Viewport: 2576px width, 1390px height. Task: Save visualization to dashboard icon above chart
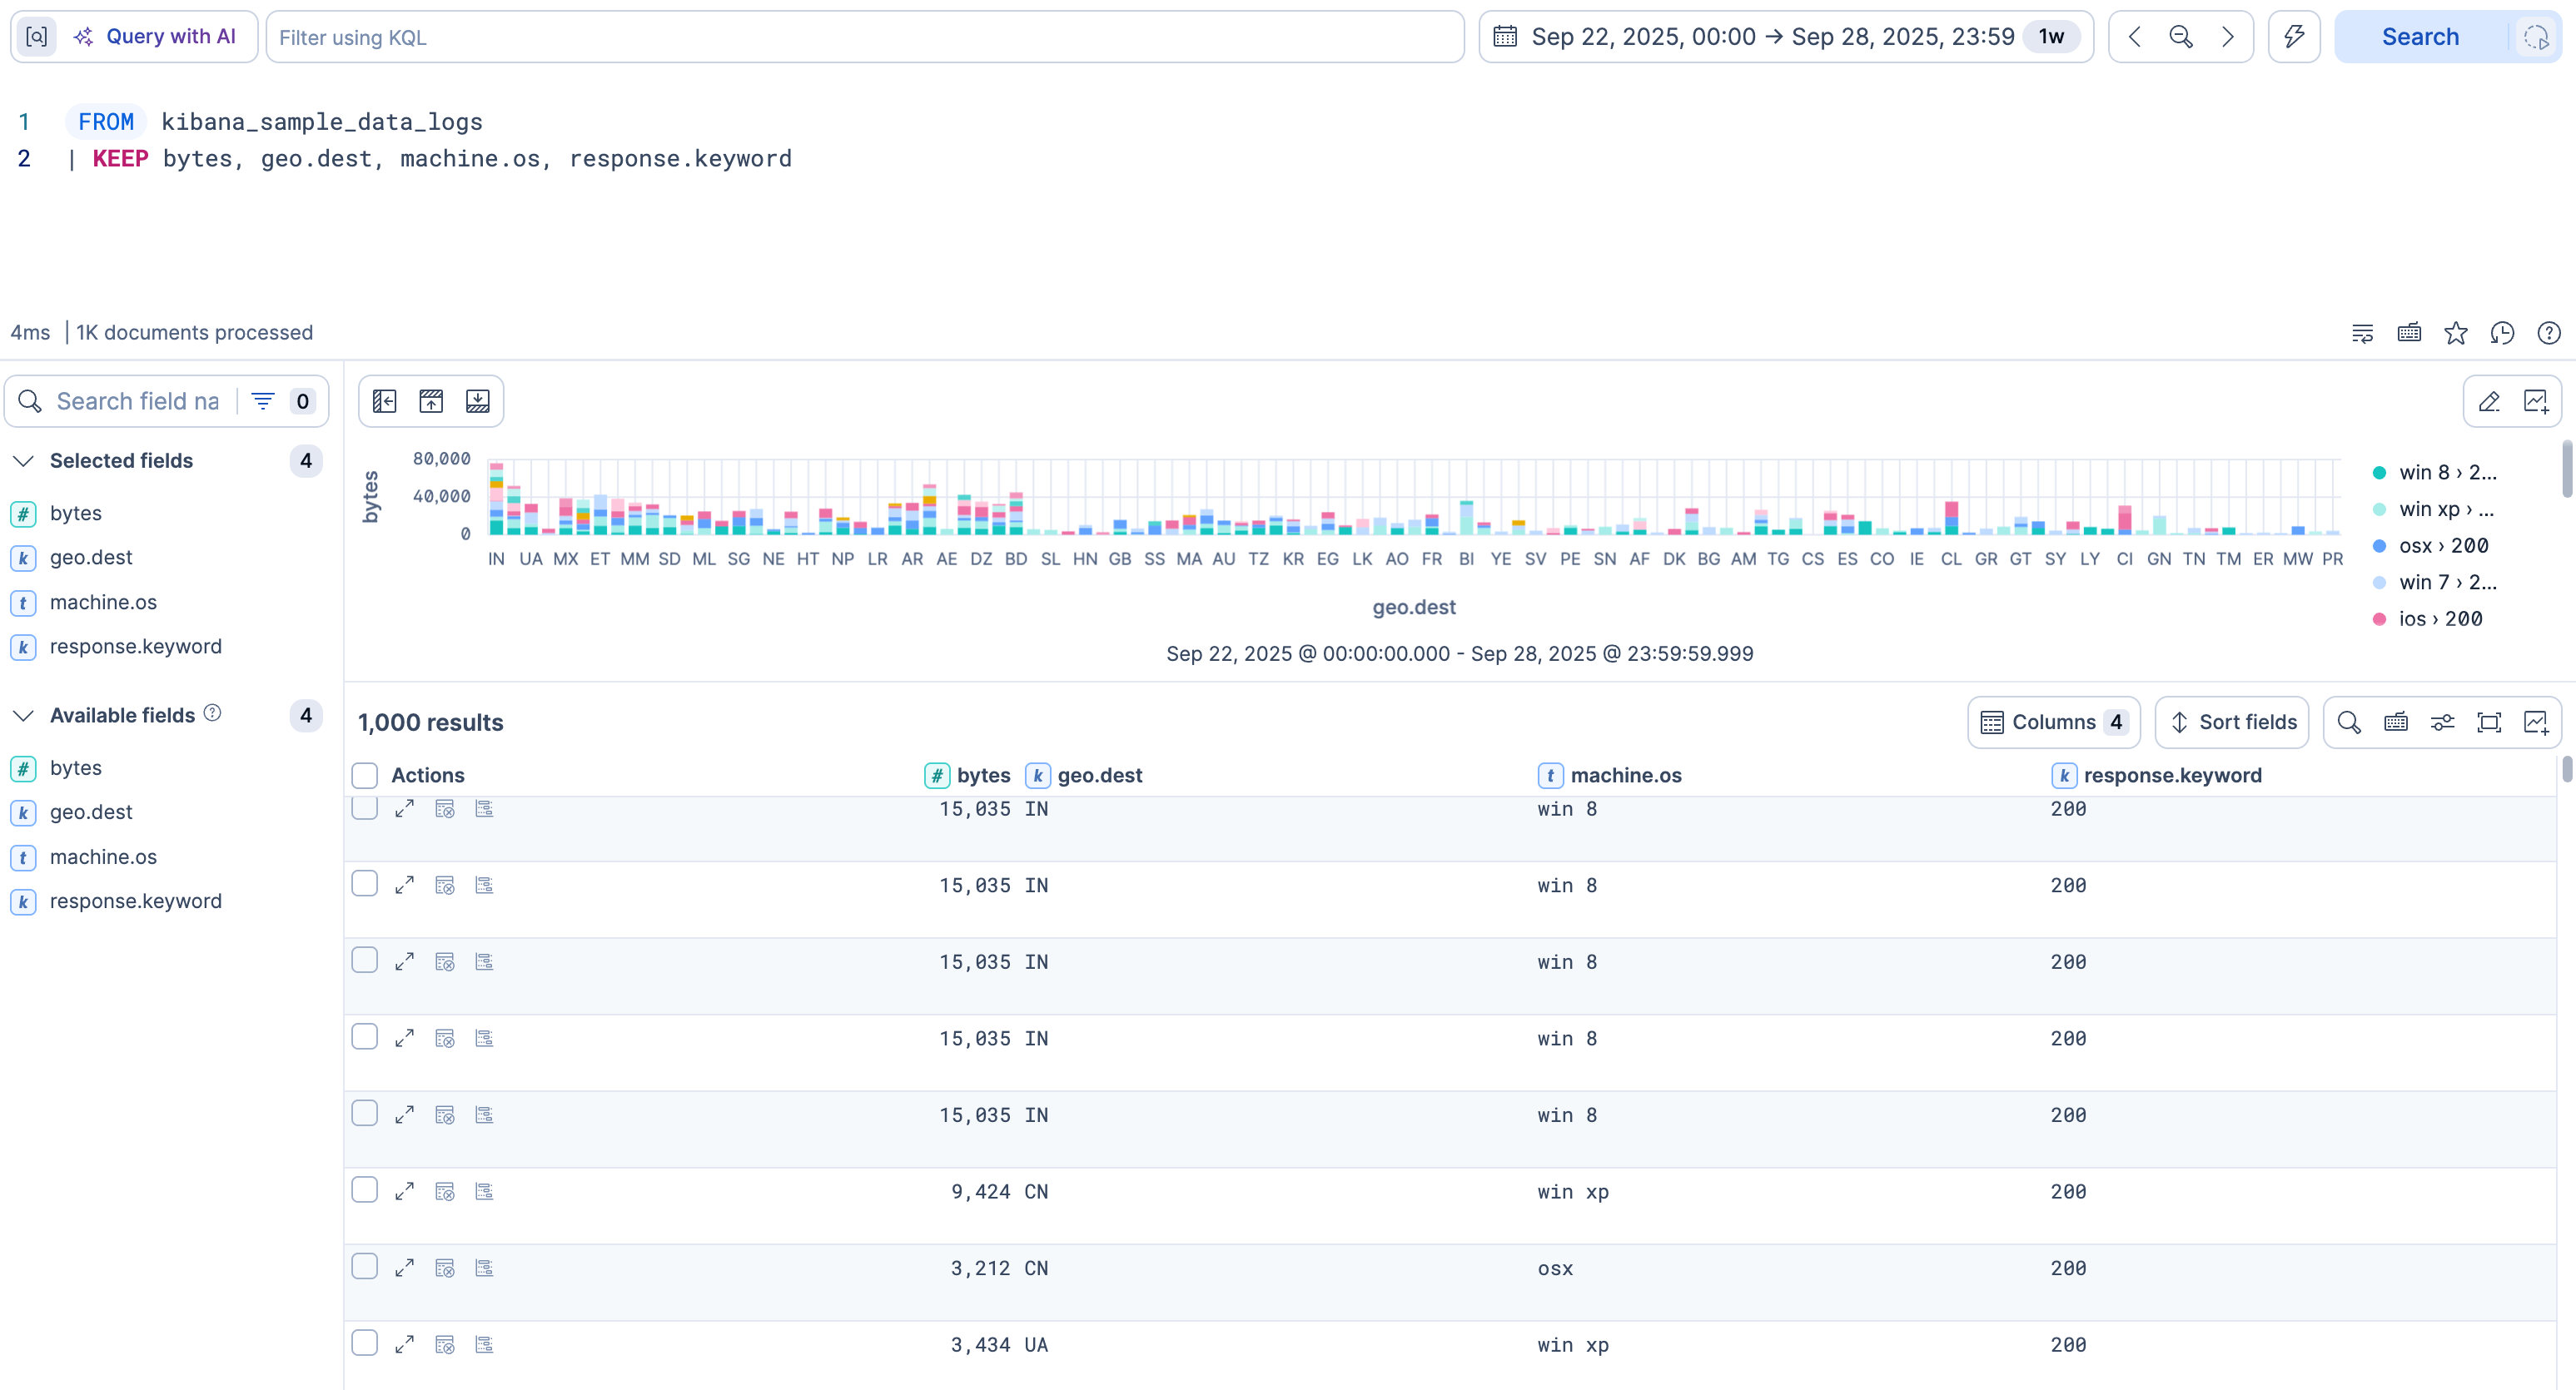tap(2536, 401)
